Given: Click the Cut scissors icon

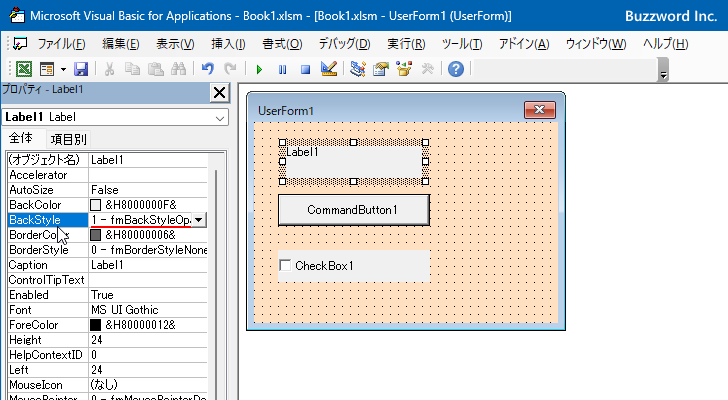Looking at the screenshot, I should tap(110, 69).
